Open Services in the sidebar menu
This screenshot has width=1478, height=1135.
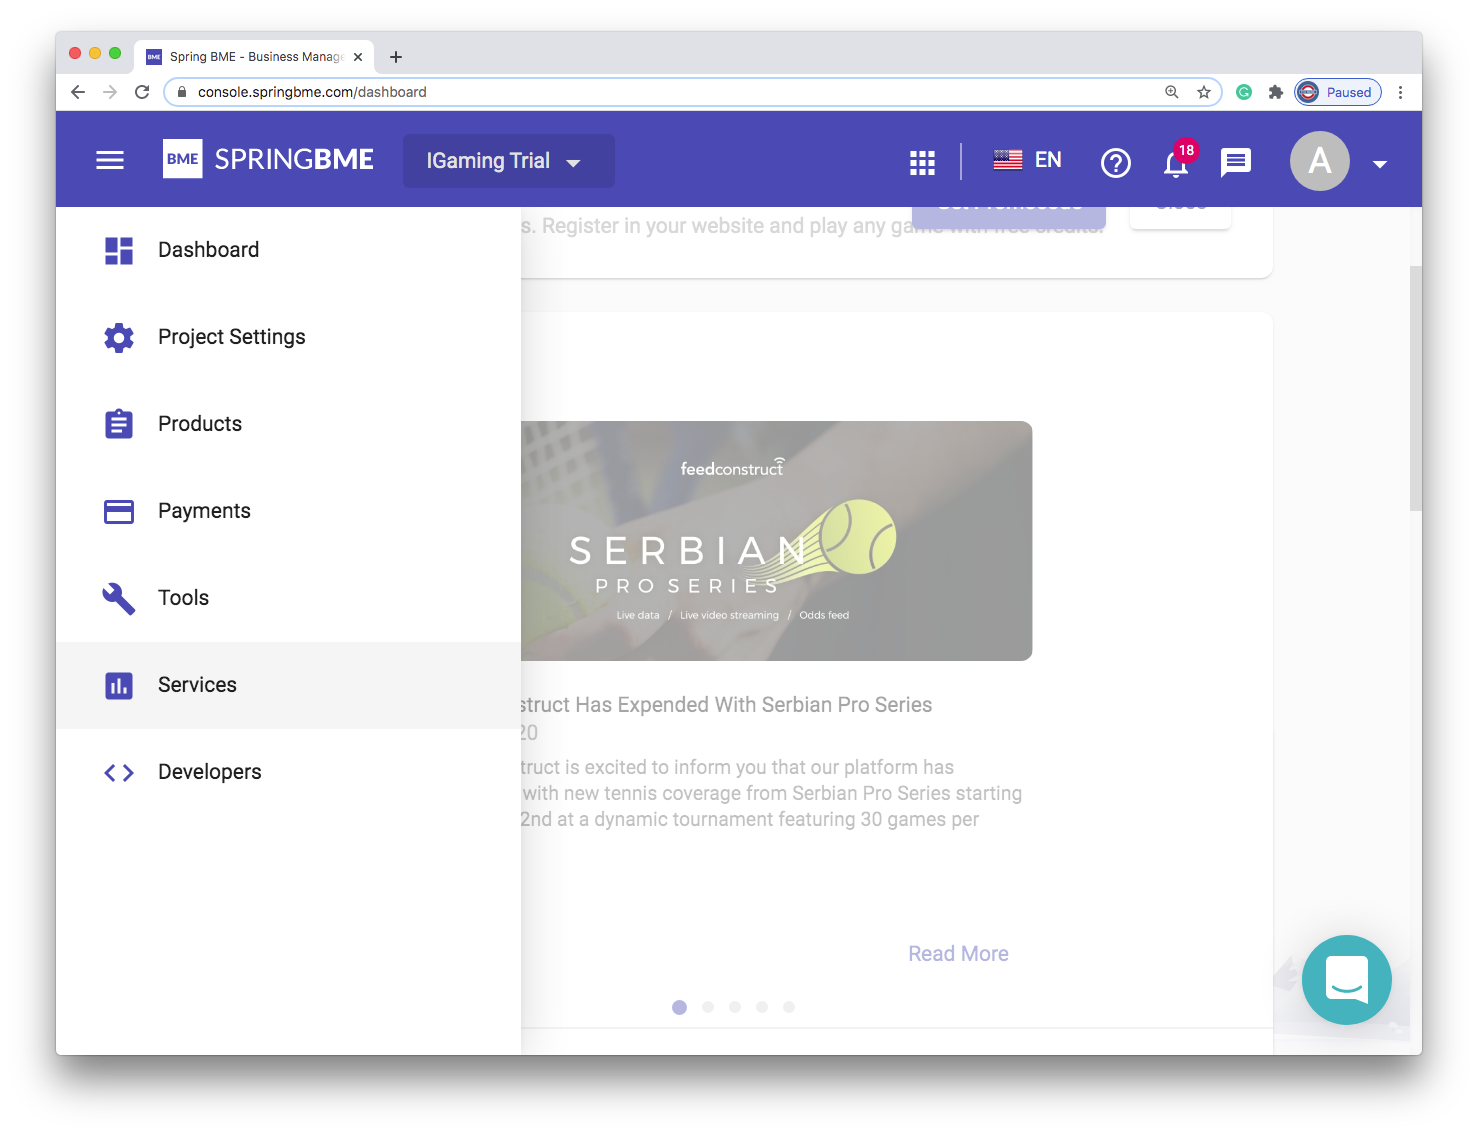(x=197, y=685)
